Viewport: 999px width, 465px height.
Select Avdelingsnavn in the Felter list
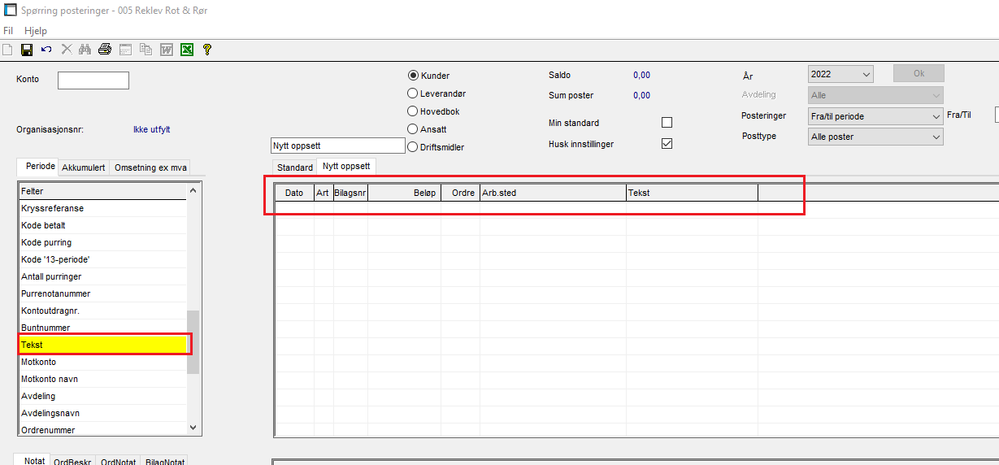pos(103,413)
